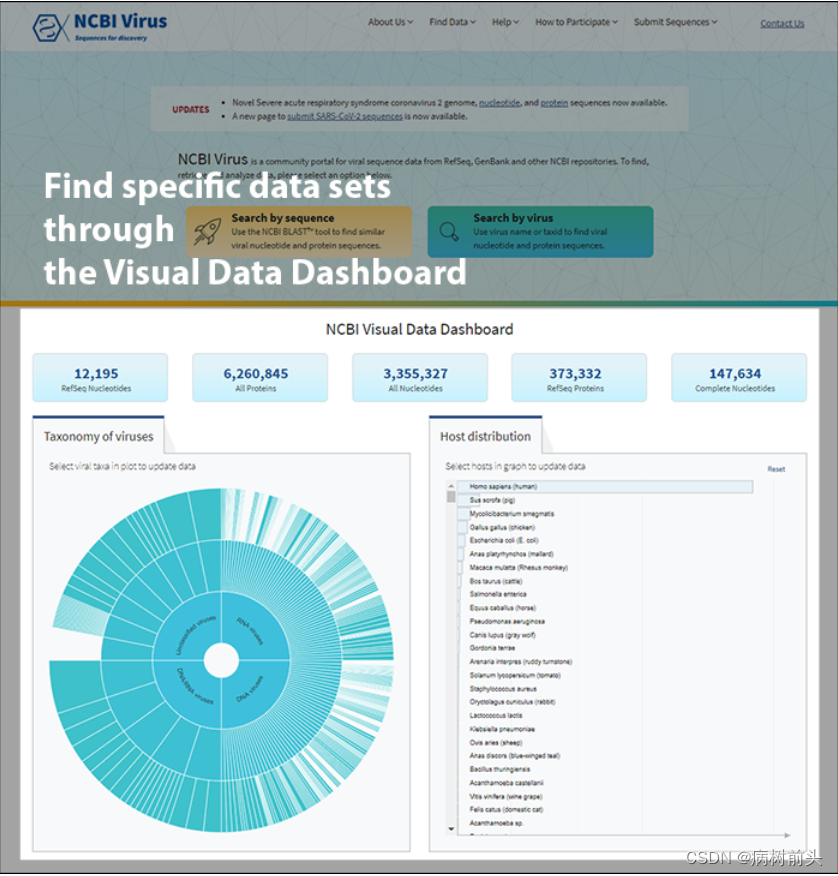Click the Search by sequence button
Image resolution: width=838 pixels, height=876 pixels.
299,231
